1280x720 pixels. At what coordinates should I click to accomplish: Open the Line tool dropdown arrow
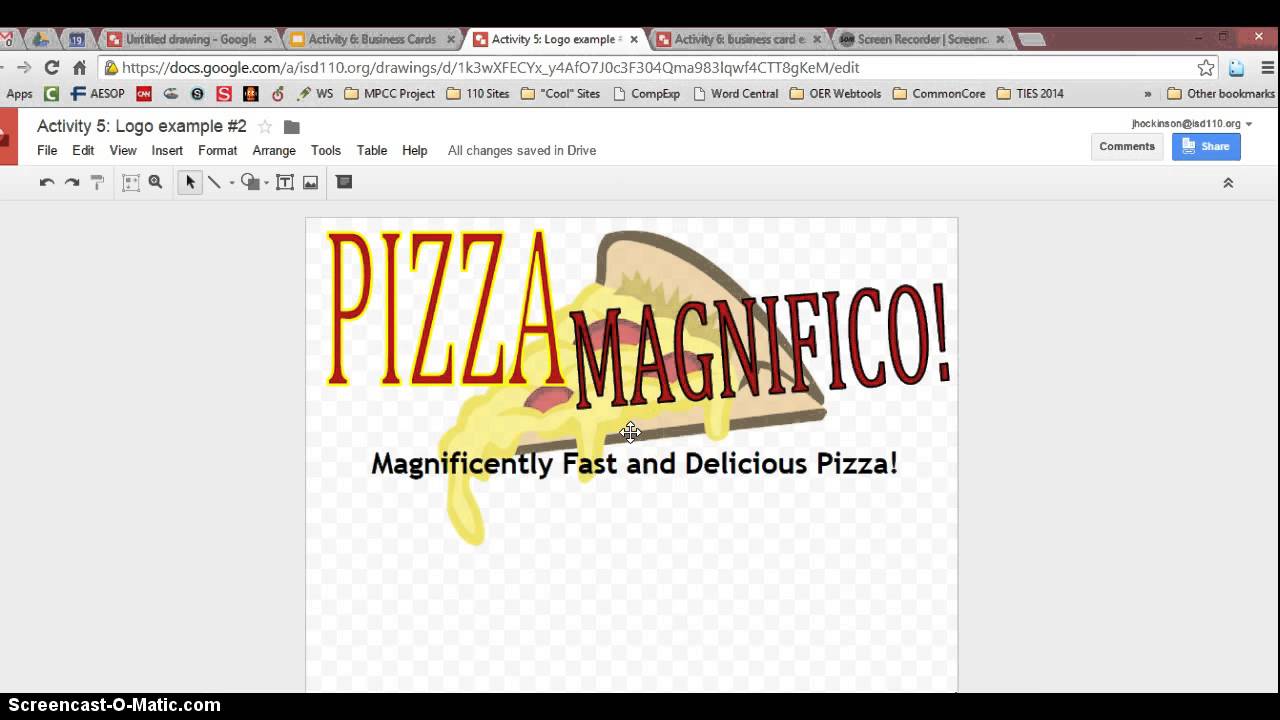point(231,182)
